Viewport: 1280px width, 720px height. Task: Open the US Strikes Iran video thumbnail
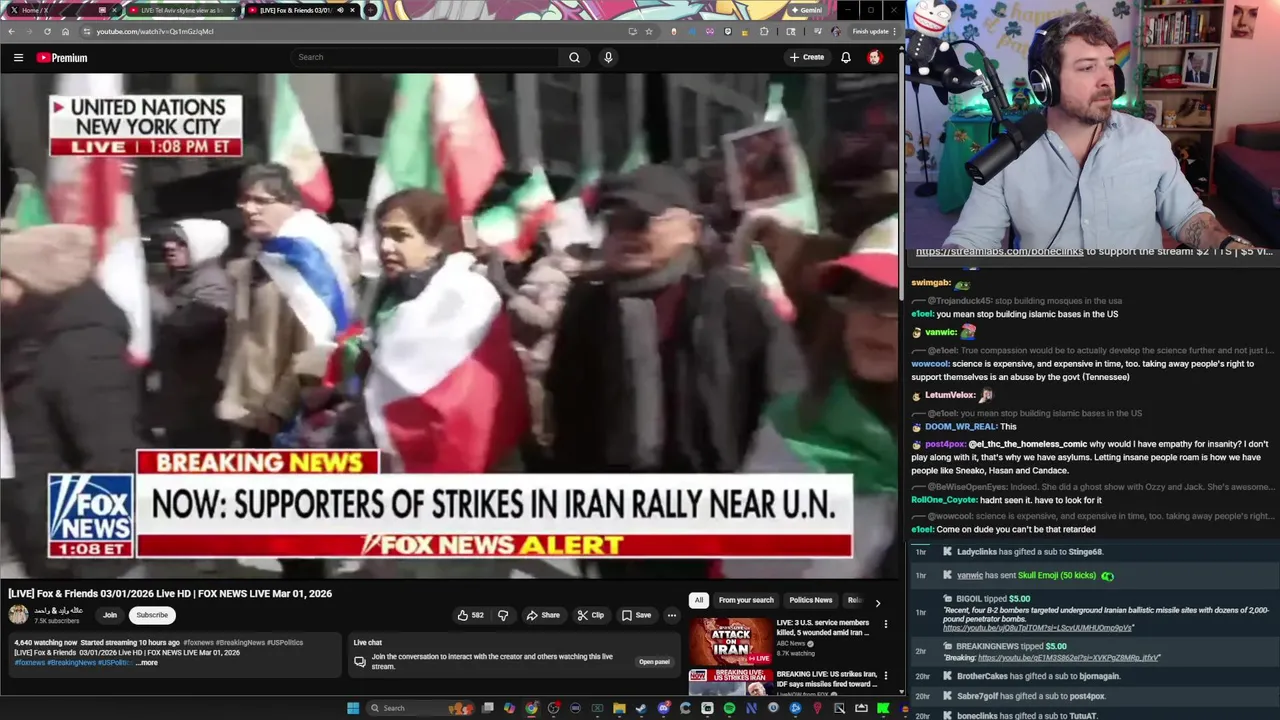point(730,682)
